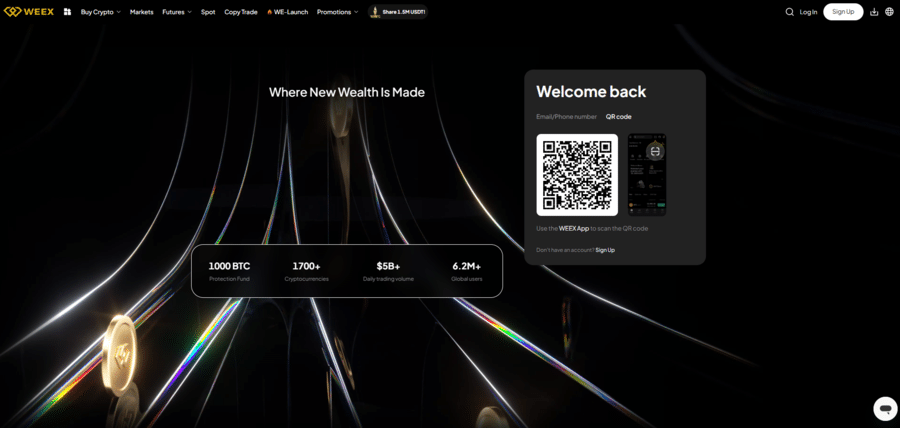Click the login QR code image

(577, 175)
